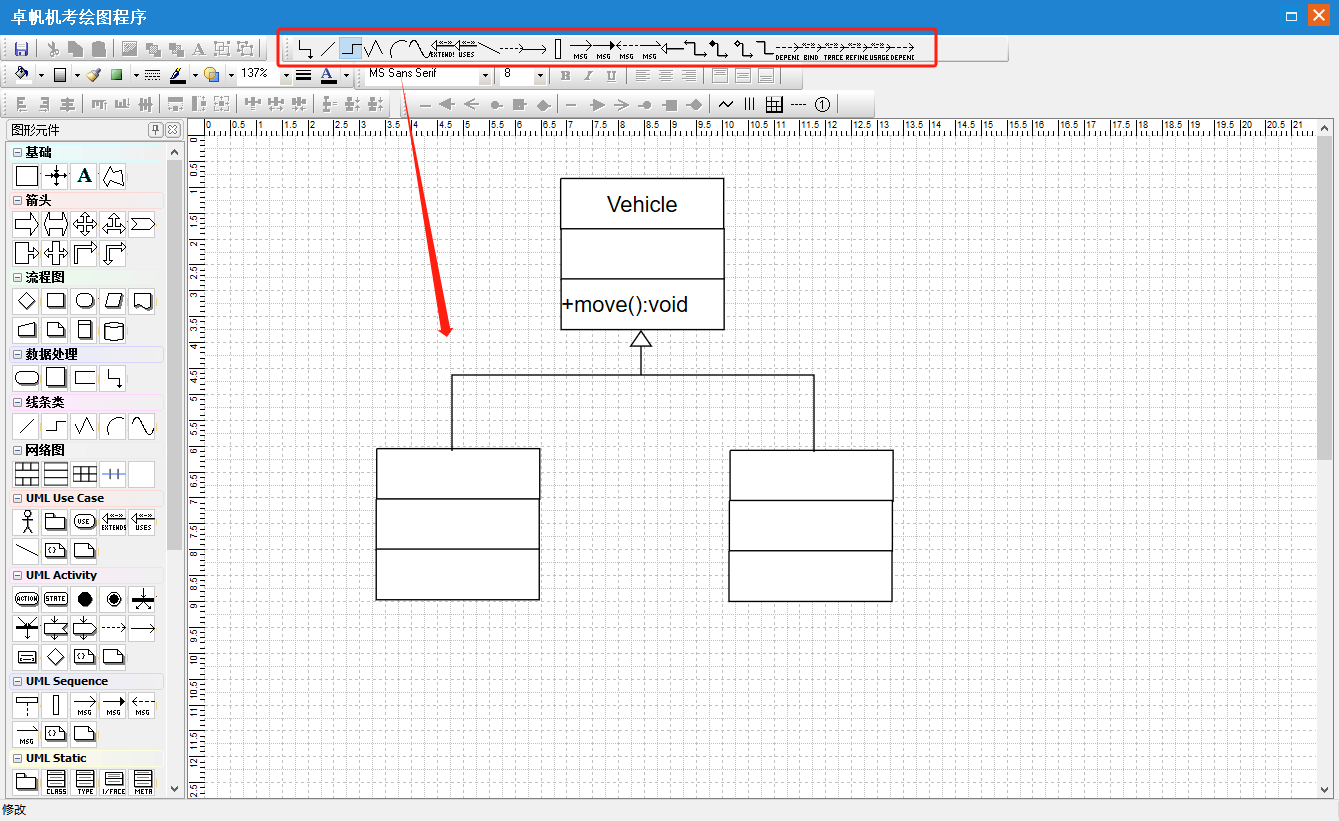Screen dimensions: 1339x821
Task: Click the UML Sequence category header
Action: [67, 681]
